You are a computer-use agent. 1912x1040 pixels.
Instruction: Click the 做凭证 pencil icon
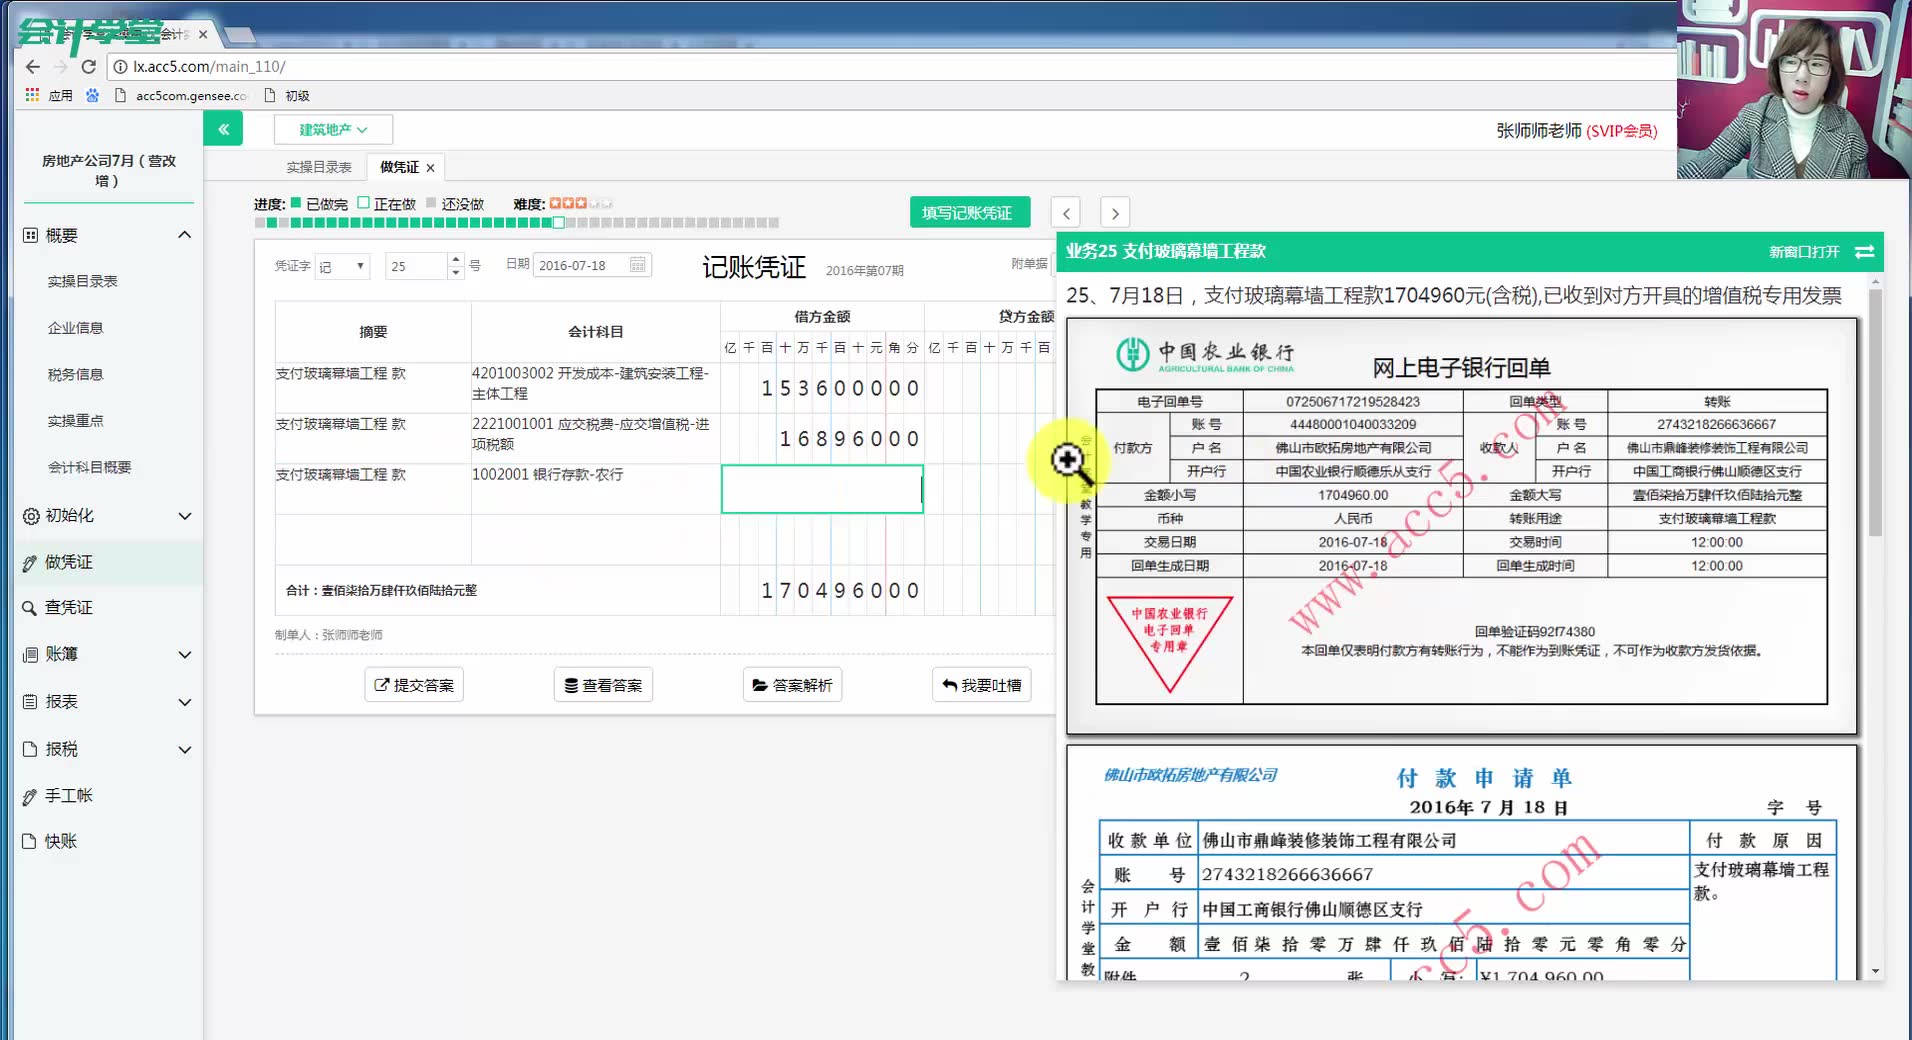[x=30, y=563]
